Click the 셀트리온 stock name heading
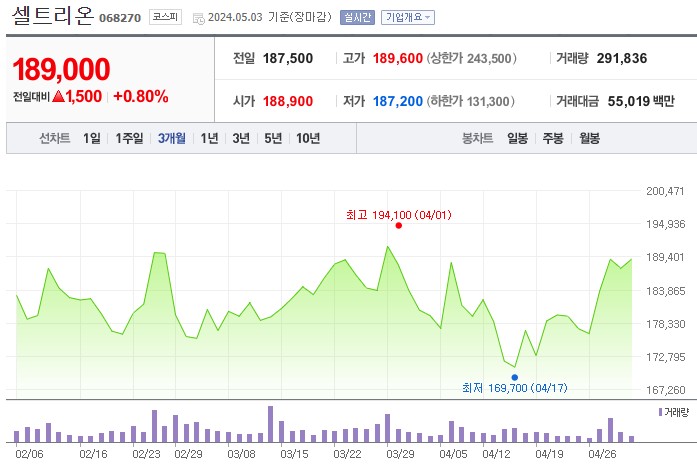This screenshot has height=467, width=697. 53,16
